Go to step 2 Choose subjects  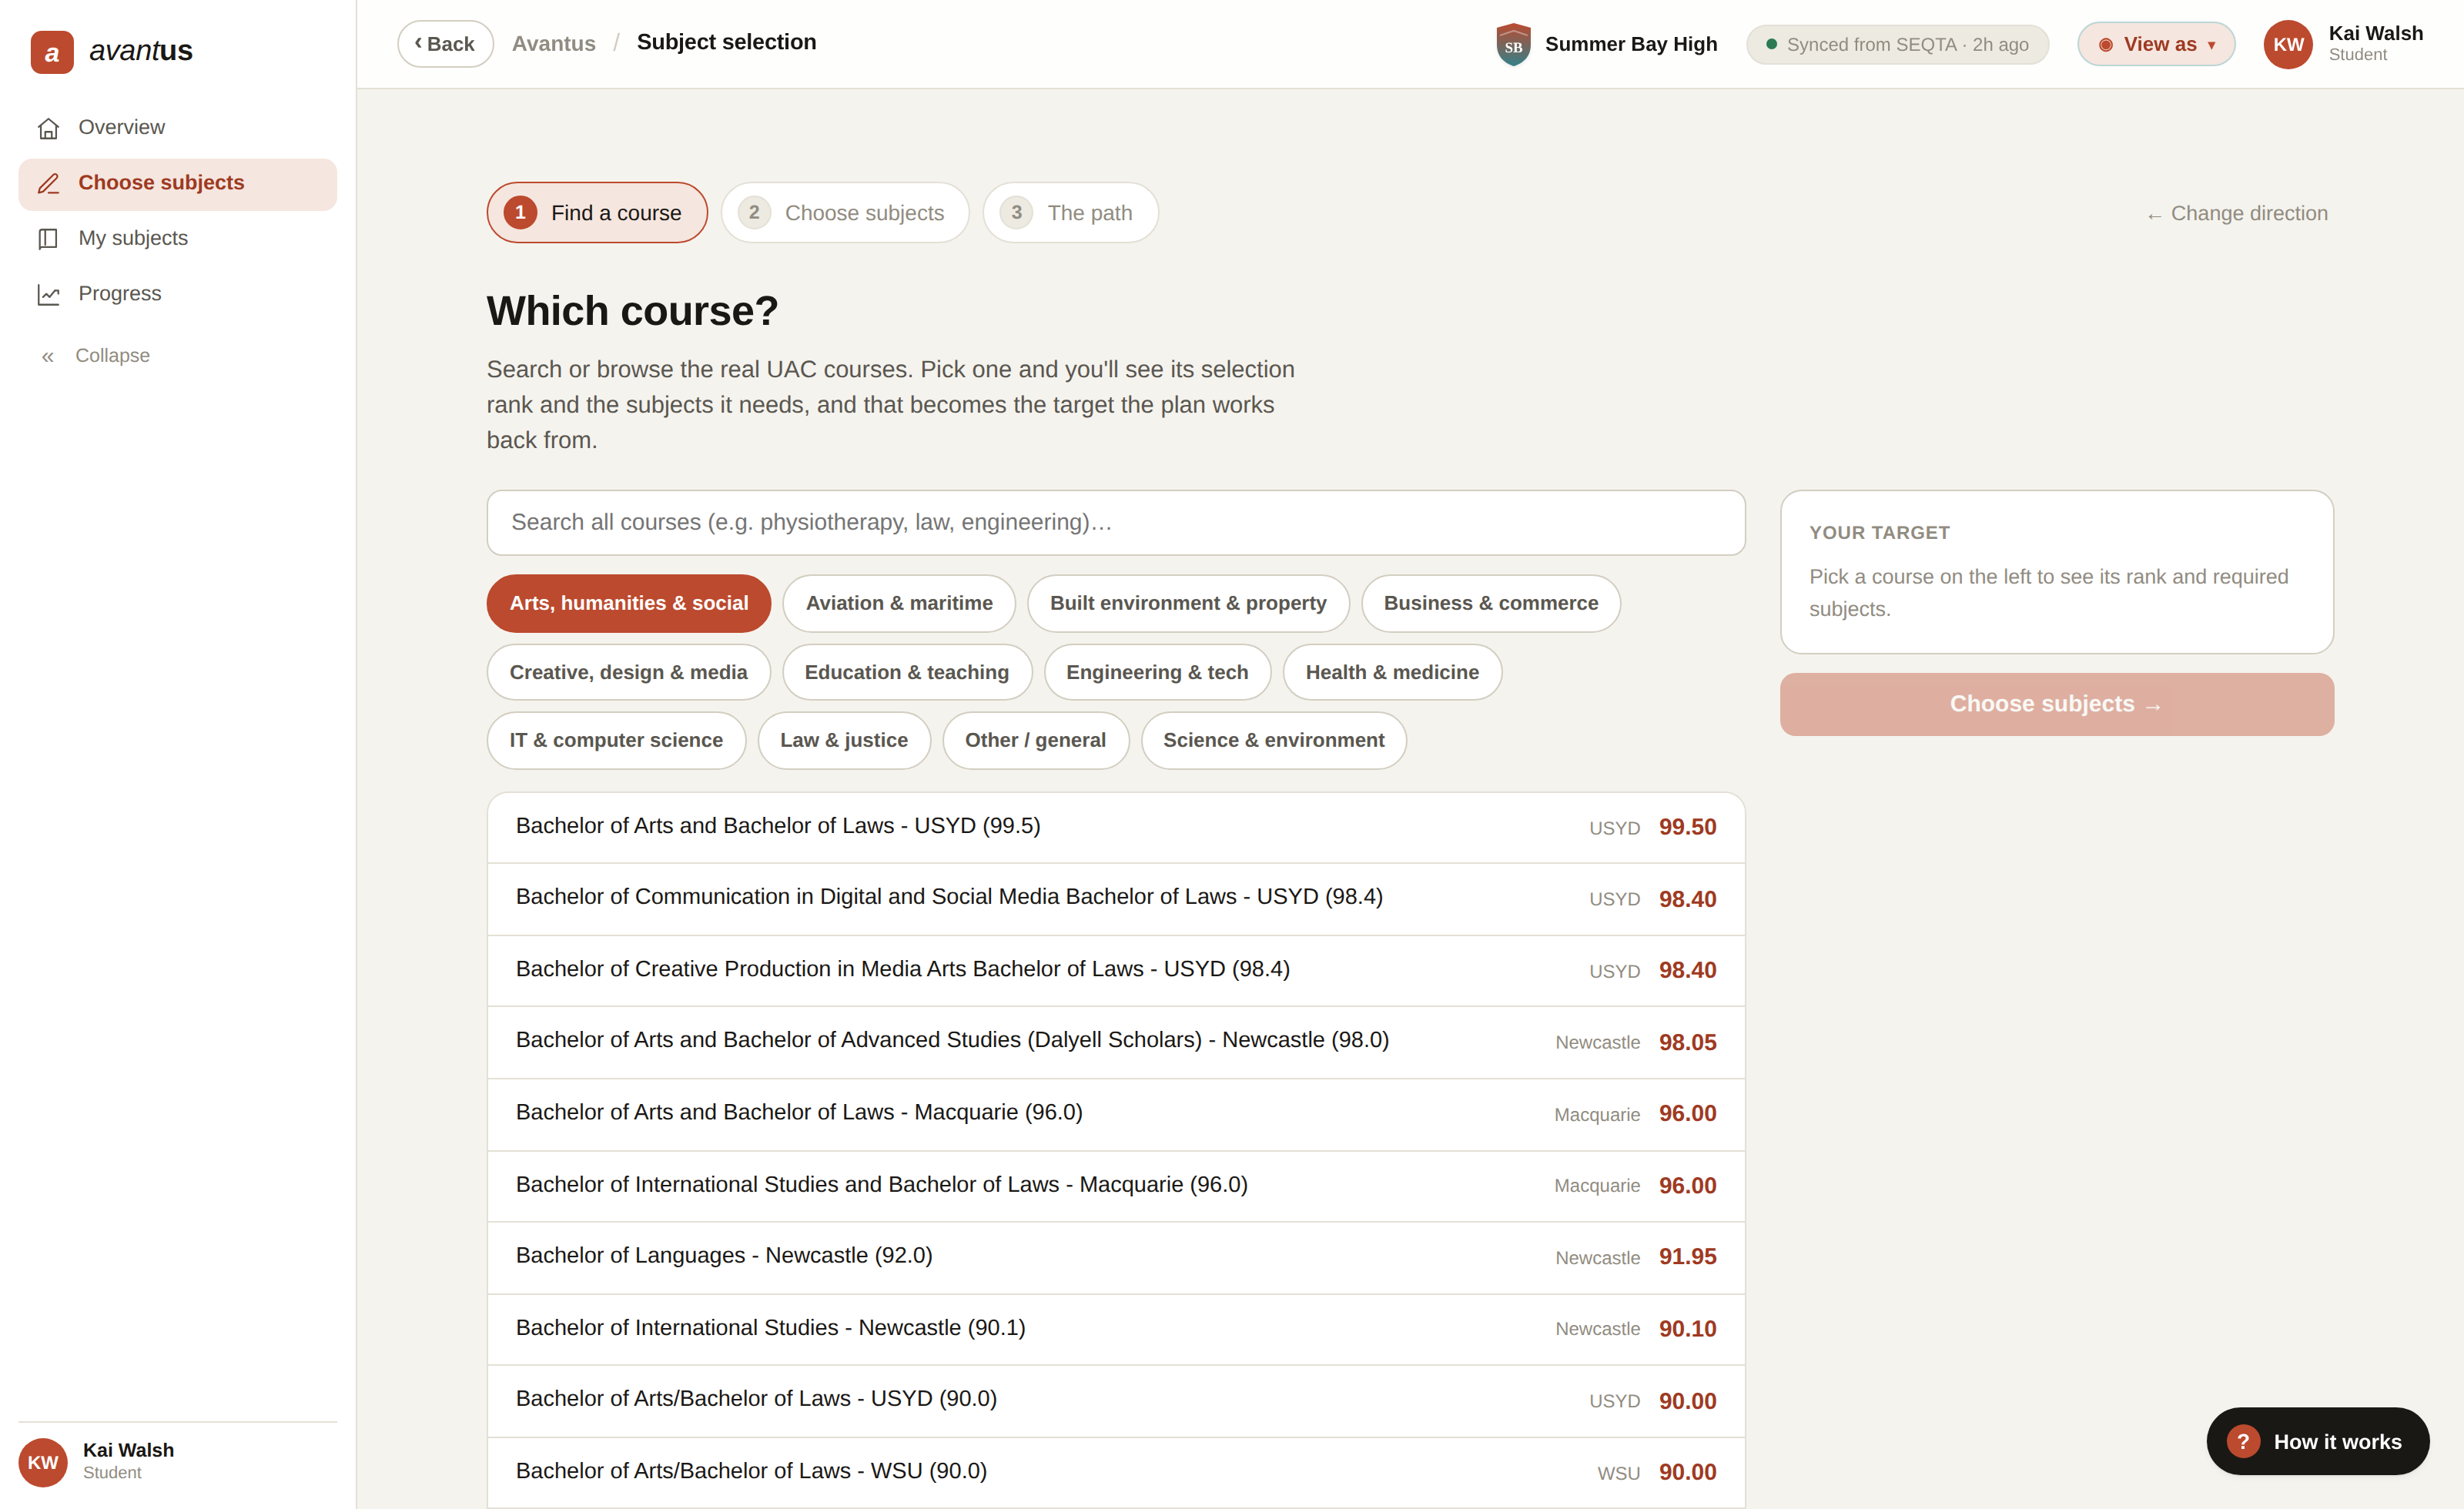845,212
